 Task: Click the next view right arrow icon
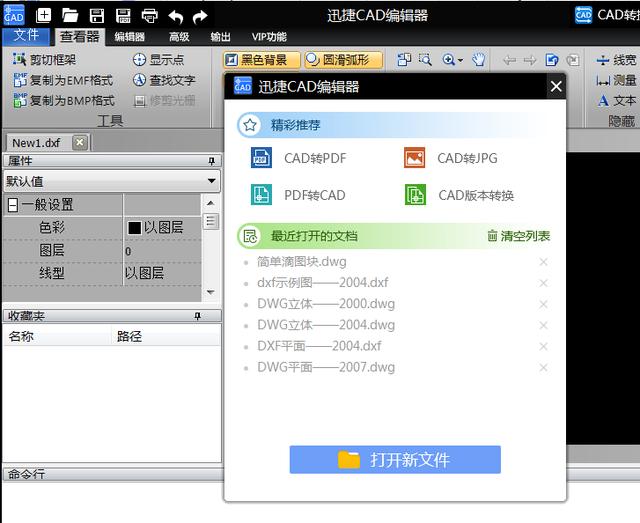pos(530,60)
